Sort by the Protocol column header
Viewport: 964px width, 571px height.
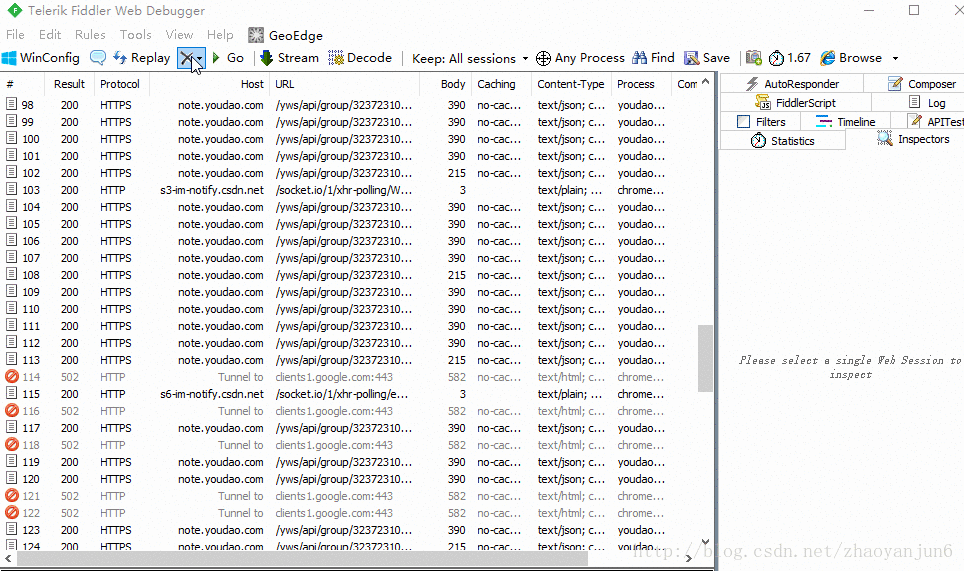pos(122,84)
